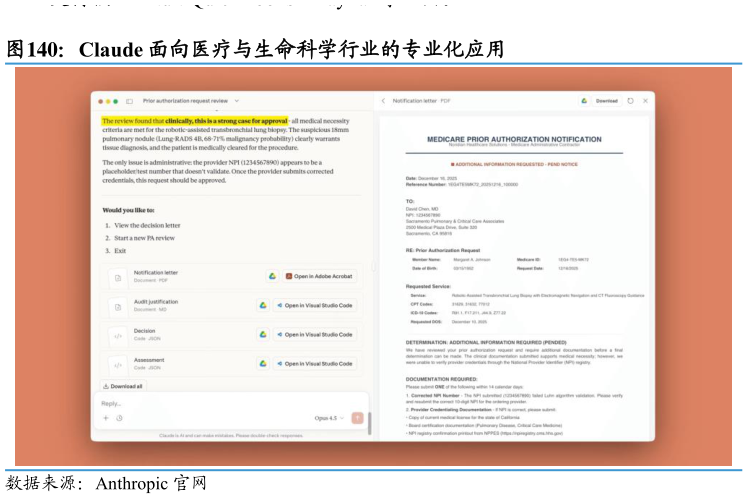Viewport: 748px width, 499px height.
Task: Save Decision file to Google Drive
Action: pos(262,334)
